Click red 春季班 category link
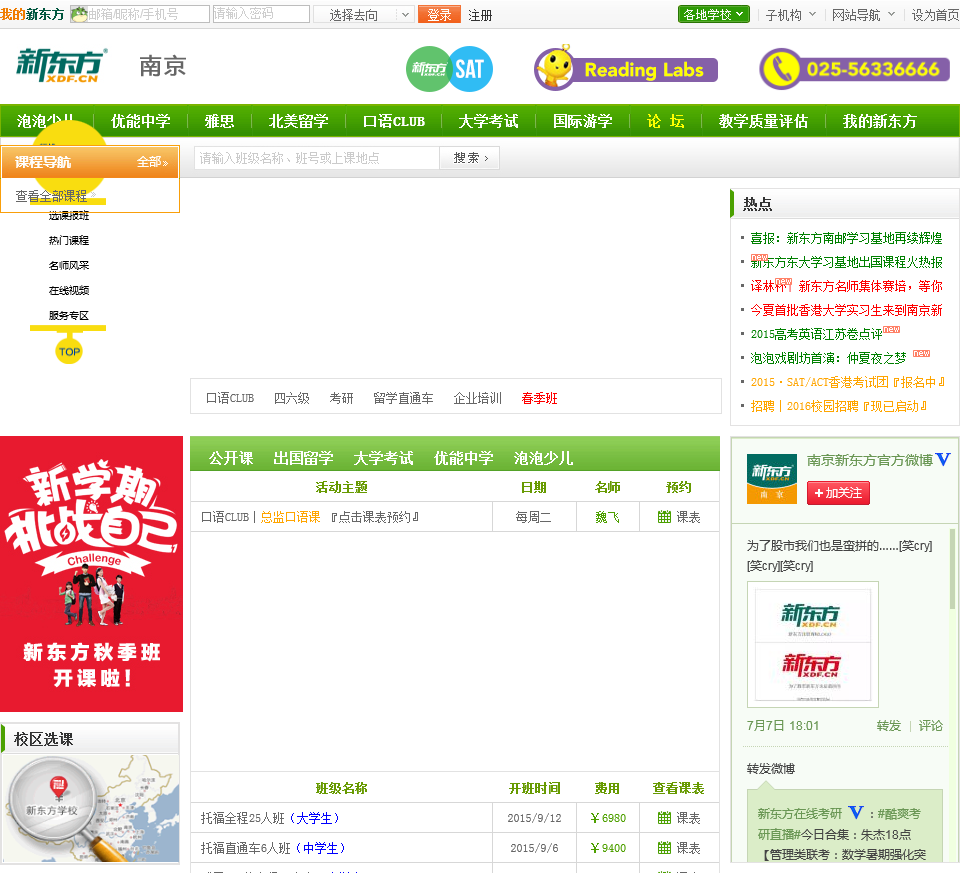 pyautogui.click(x=539, y=398)
